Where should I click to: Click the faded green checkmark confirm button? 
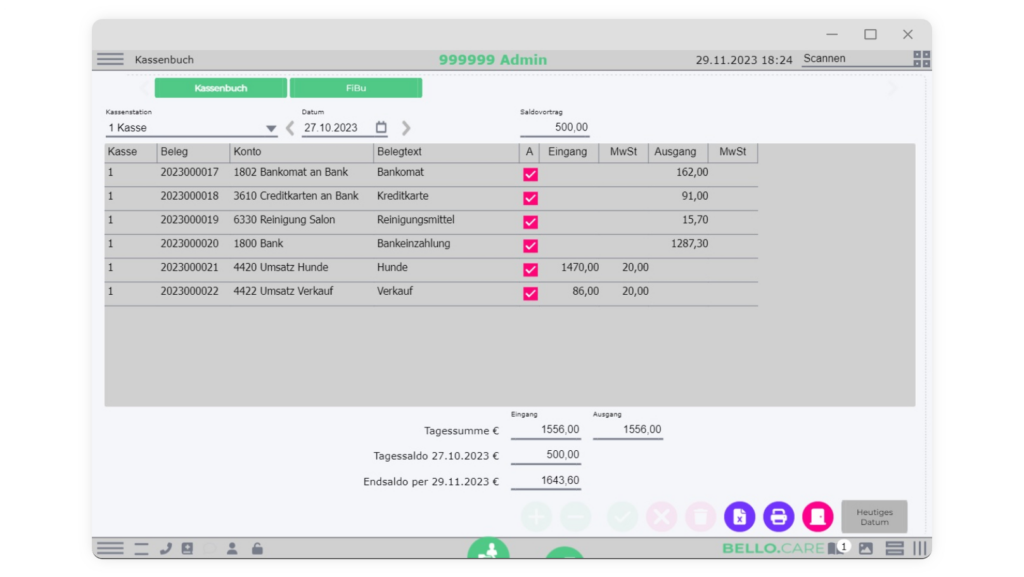[622, 516]
